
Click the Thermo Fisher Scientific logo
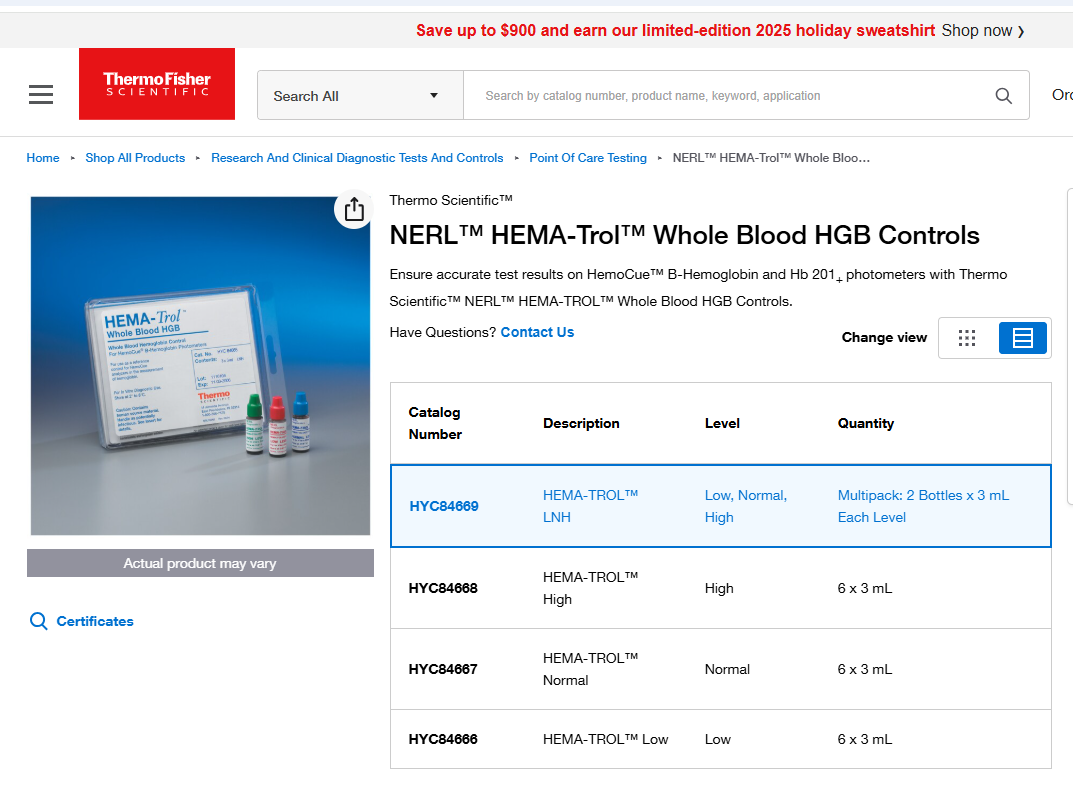157,84
